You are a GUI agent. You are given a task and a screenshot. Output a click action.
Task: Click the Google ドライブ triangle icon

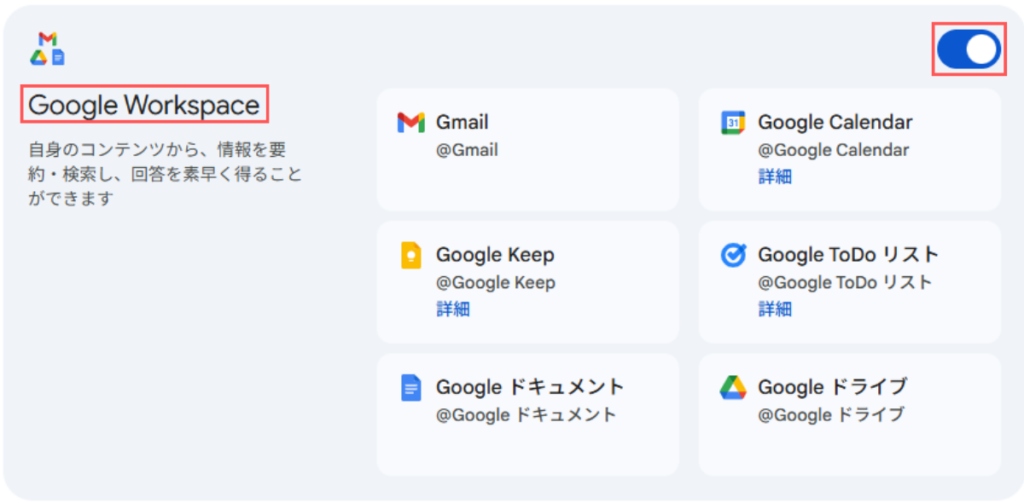click(x=733, y=388)
